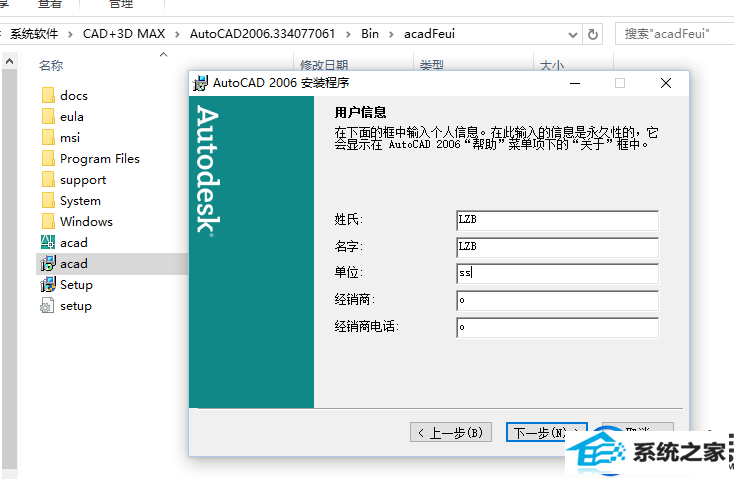Click the scroll up arrow in Explorer navigation pane

tap(9, 61)
